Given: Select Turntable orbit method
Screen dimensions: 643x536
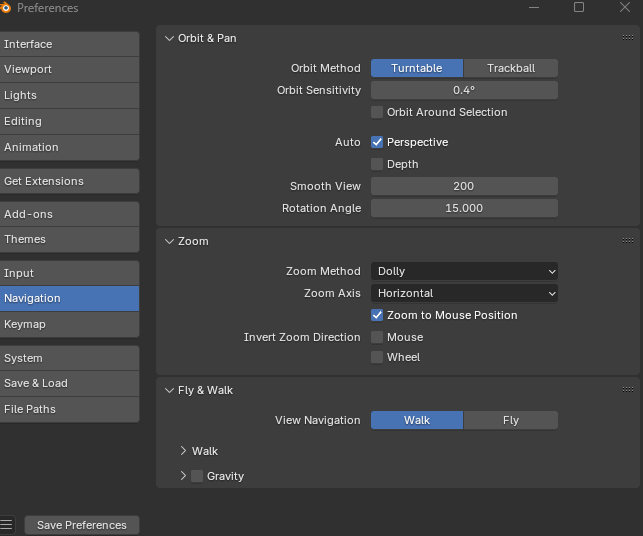Looking at the screenshot, I should (417, 68).
